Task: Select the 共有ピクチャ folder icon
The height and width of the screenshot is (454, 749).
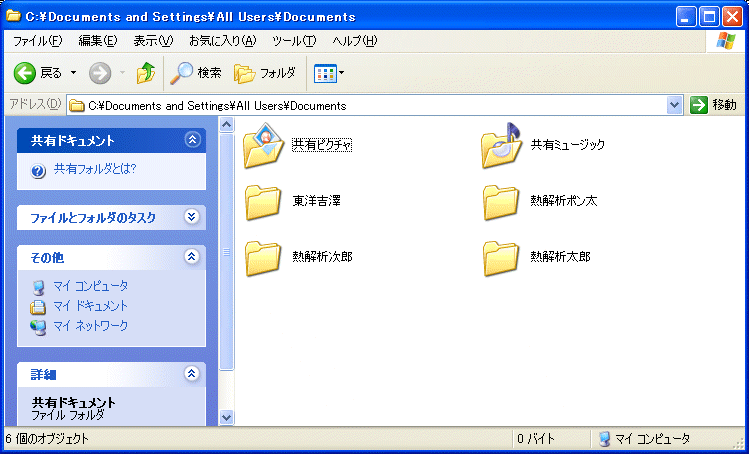Action: (263, 145)
